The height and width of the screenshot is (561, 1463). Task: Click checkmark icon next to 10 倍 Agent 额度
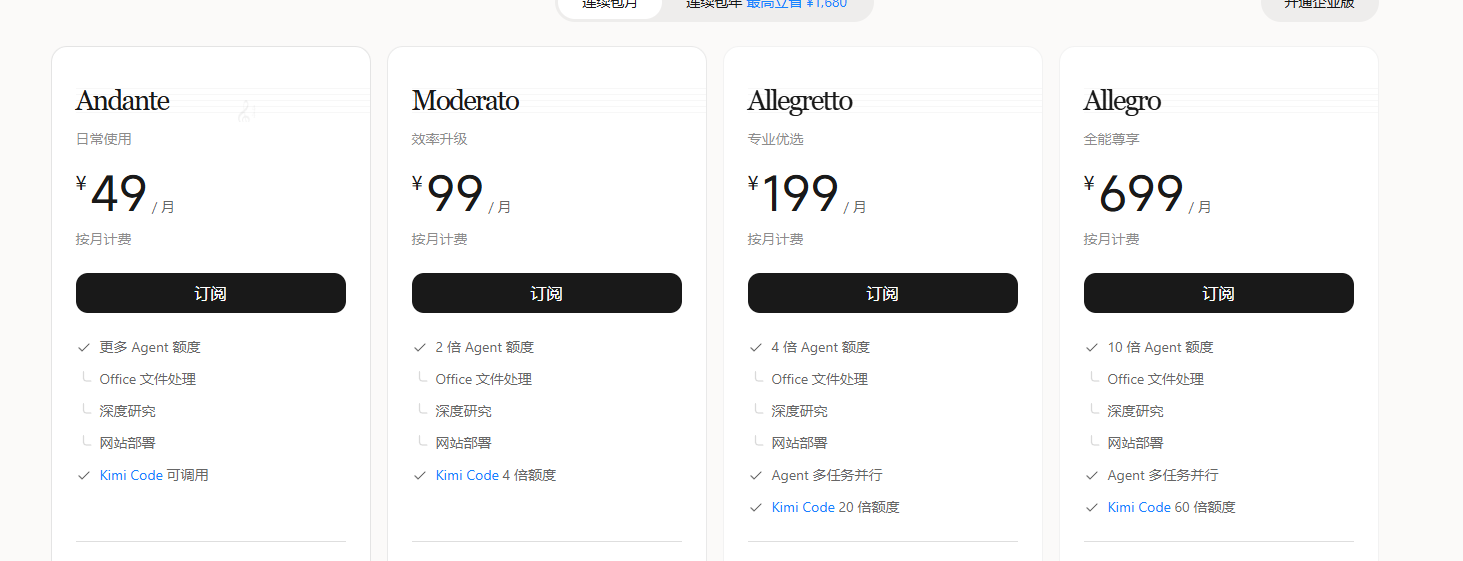coord(1092,347)
